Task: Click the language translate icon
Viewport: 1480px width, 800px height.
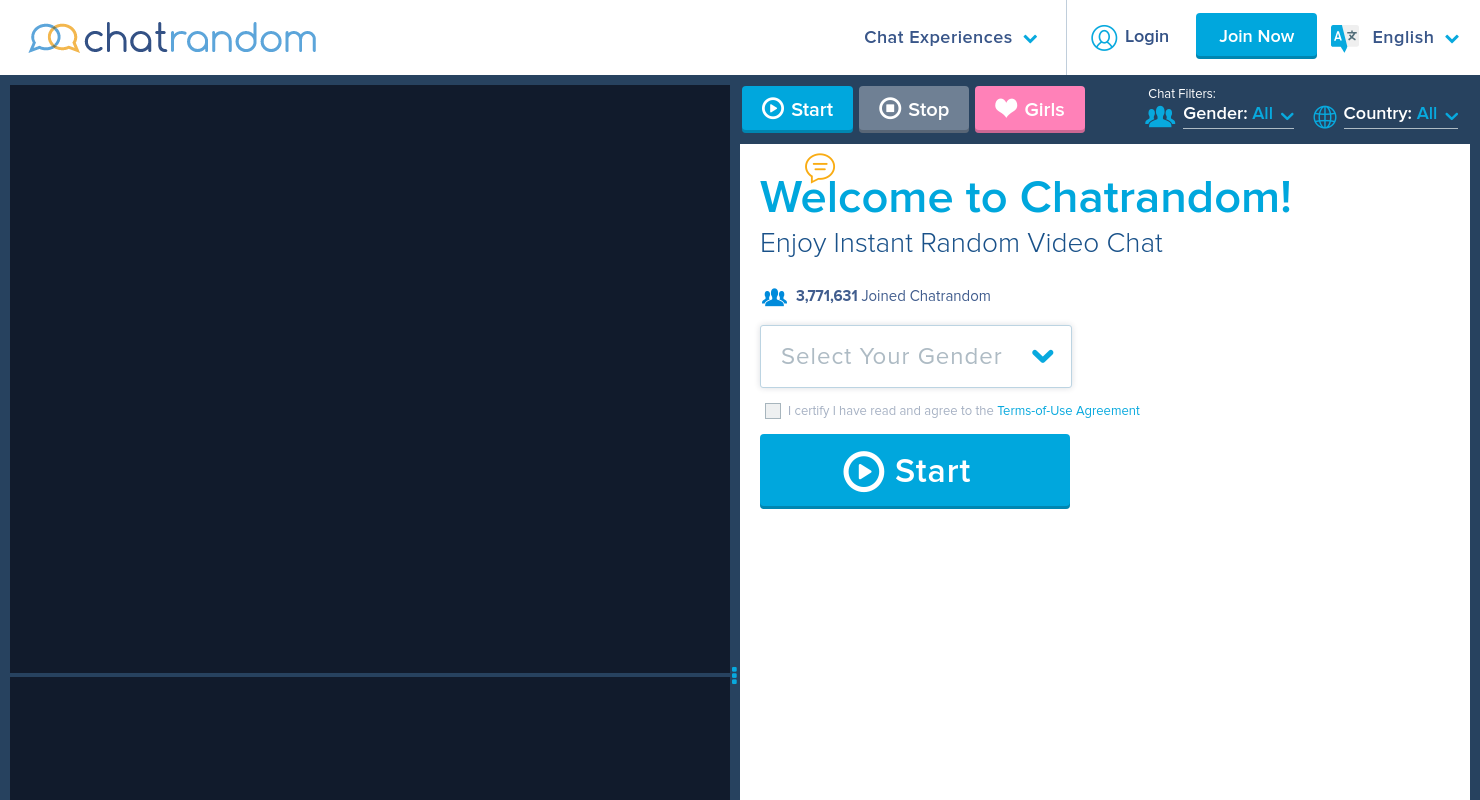Action: tap(1344, 38)
